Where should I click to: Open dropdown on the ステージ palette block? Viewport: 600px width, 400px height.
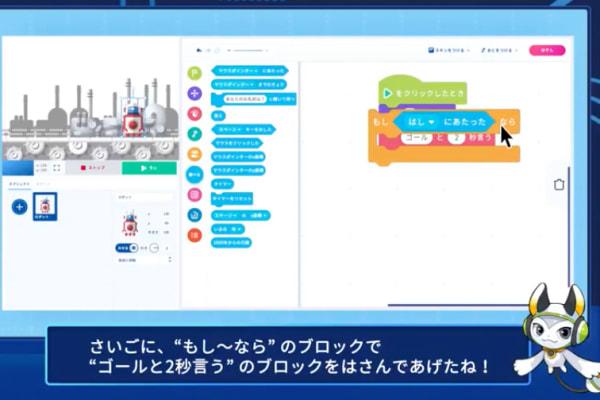(234, 216)
